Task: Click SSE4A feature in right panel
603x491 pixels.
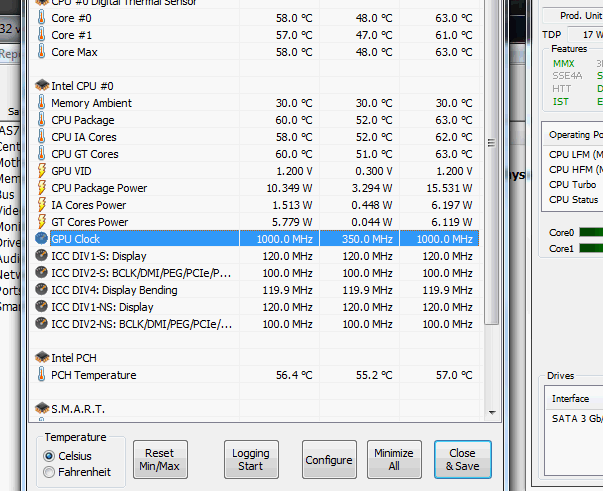Action: [567, 76]
